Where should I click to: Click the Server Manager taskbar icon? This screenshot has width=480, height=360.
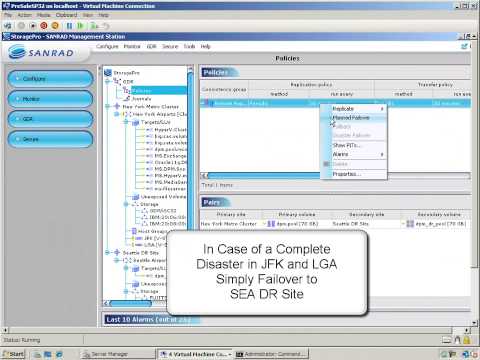point(86,354)
